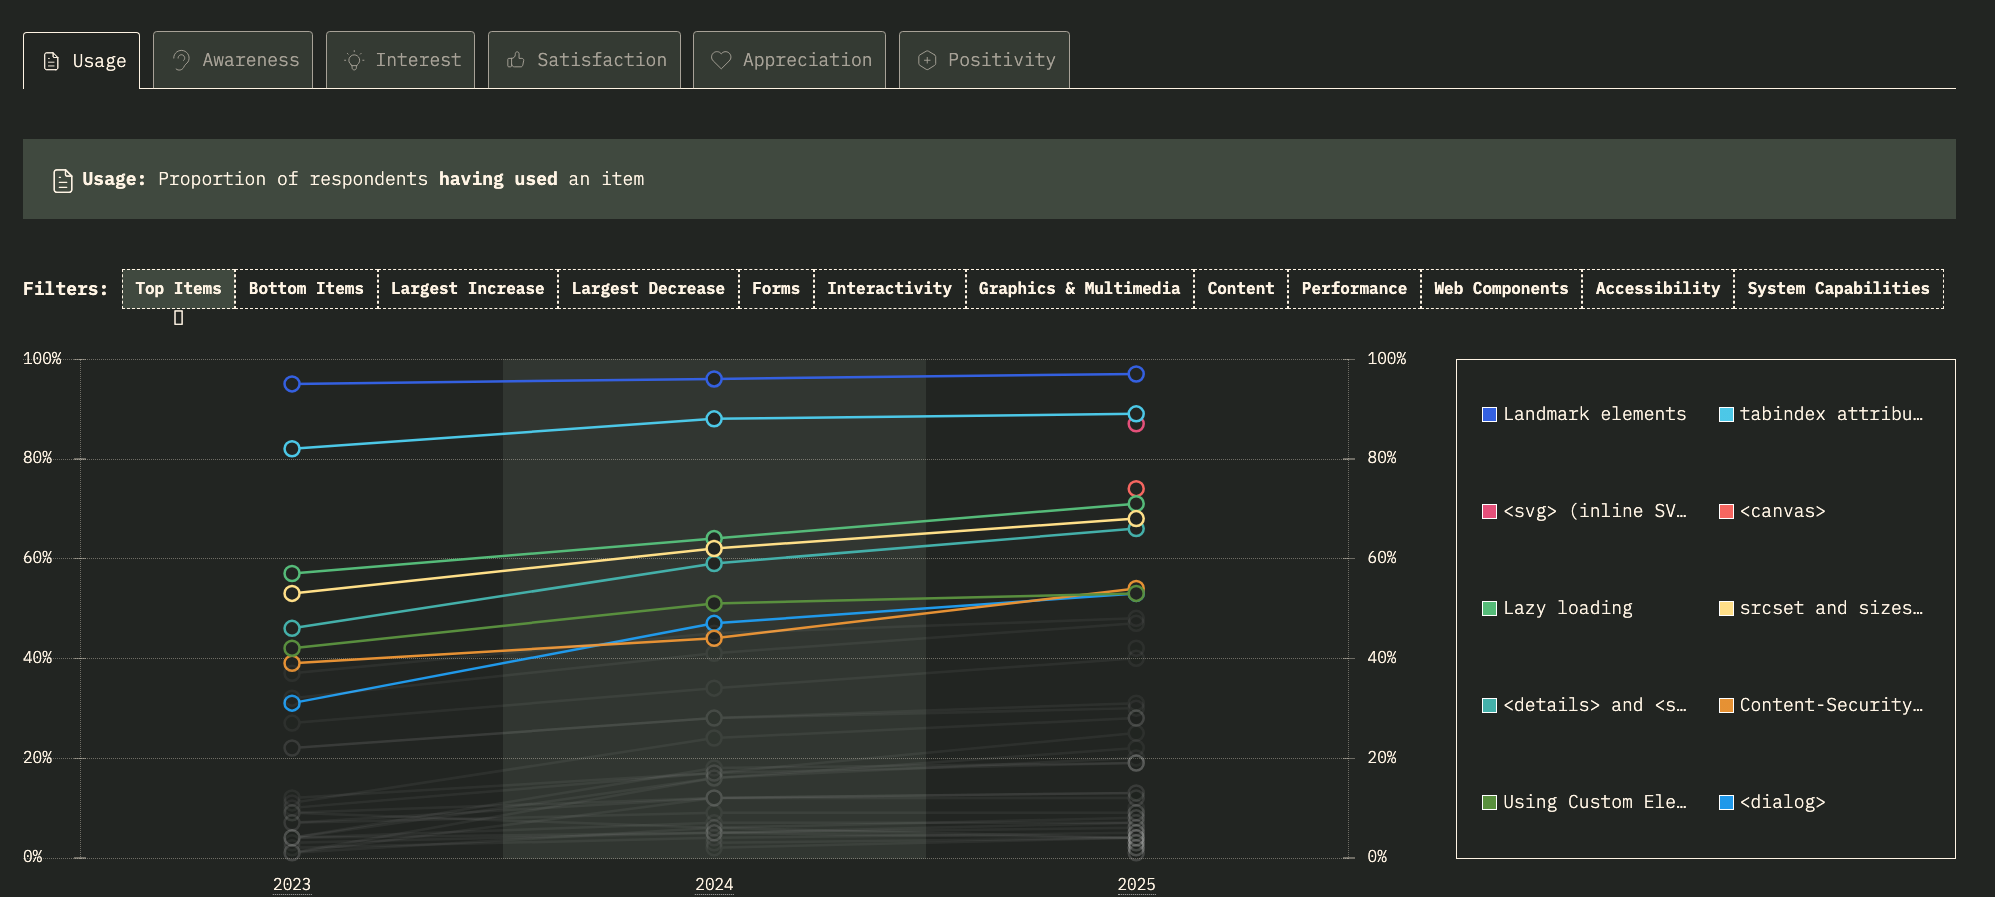Click the 2024 x-axis year label

tap(714, 884)
